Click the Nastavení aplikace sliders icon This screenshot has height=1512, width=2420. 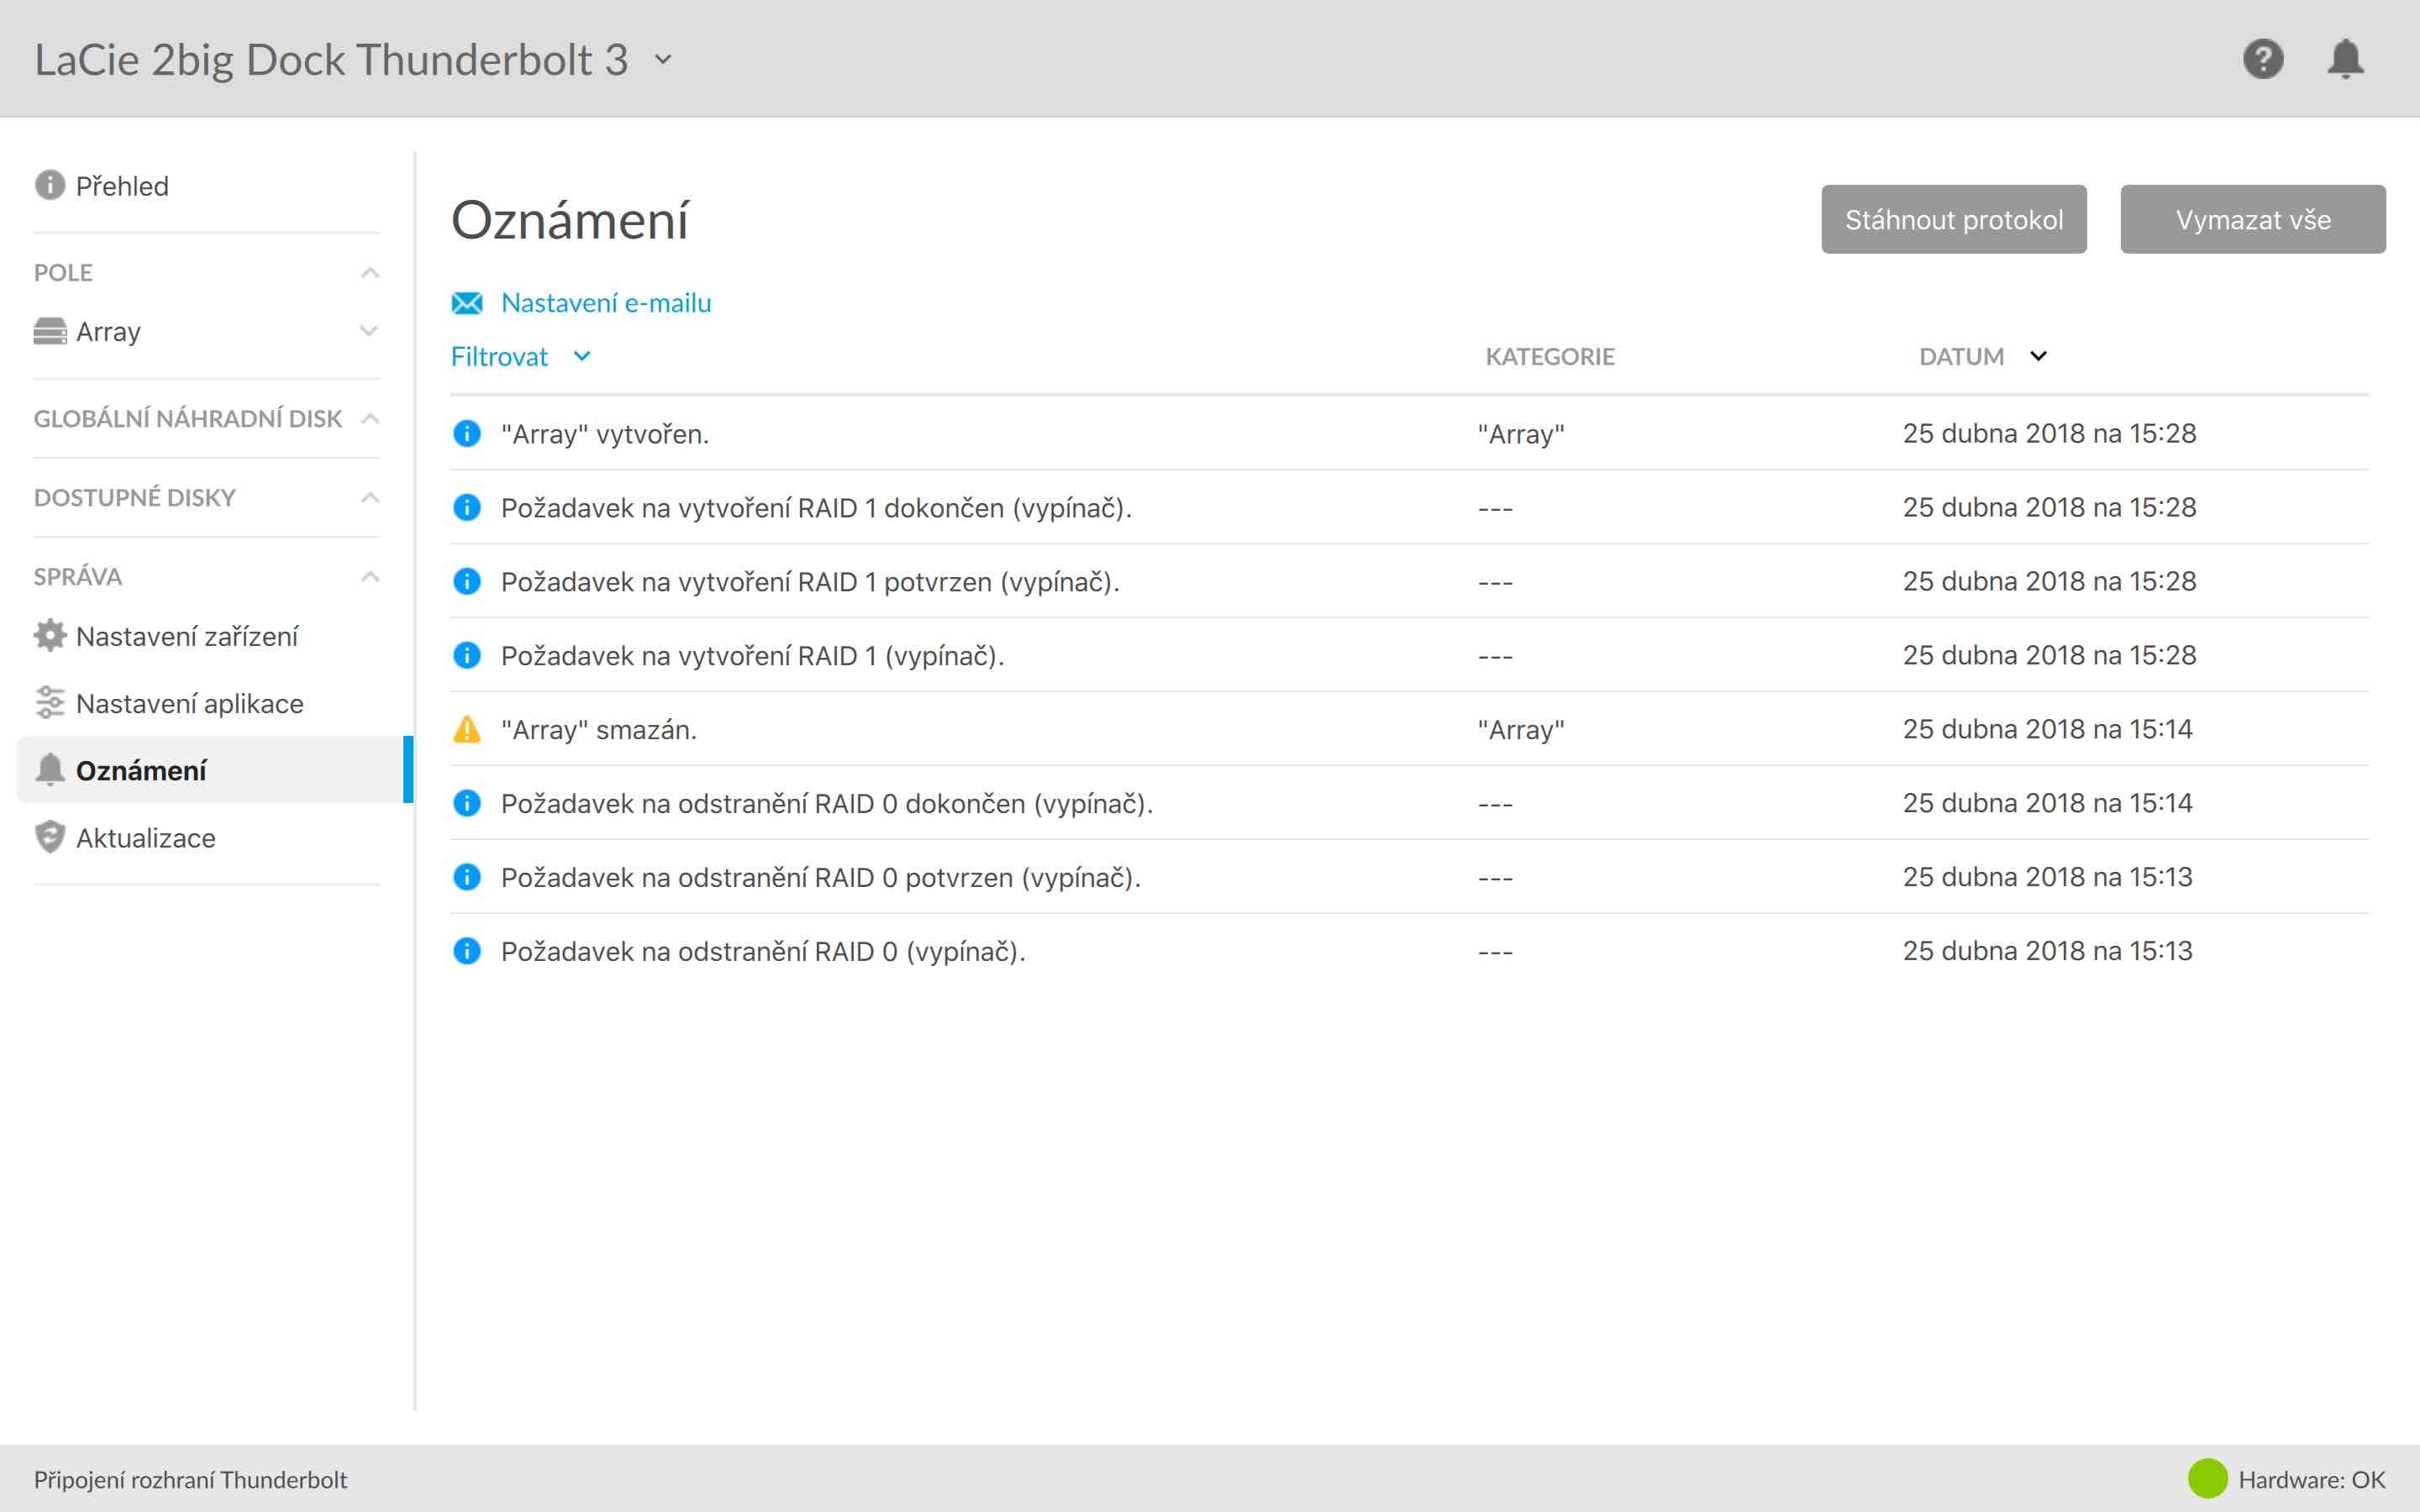click(x=49, y=703)
